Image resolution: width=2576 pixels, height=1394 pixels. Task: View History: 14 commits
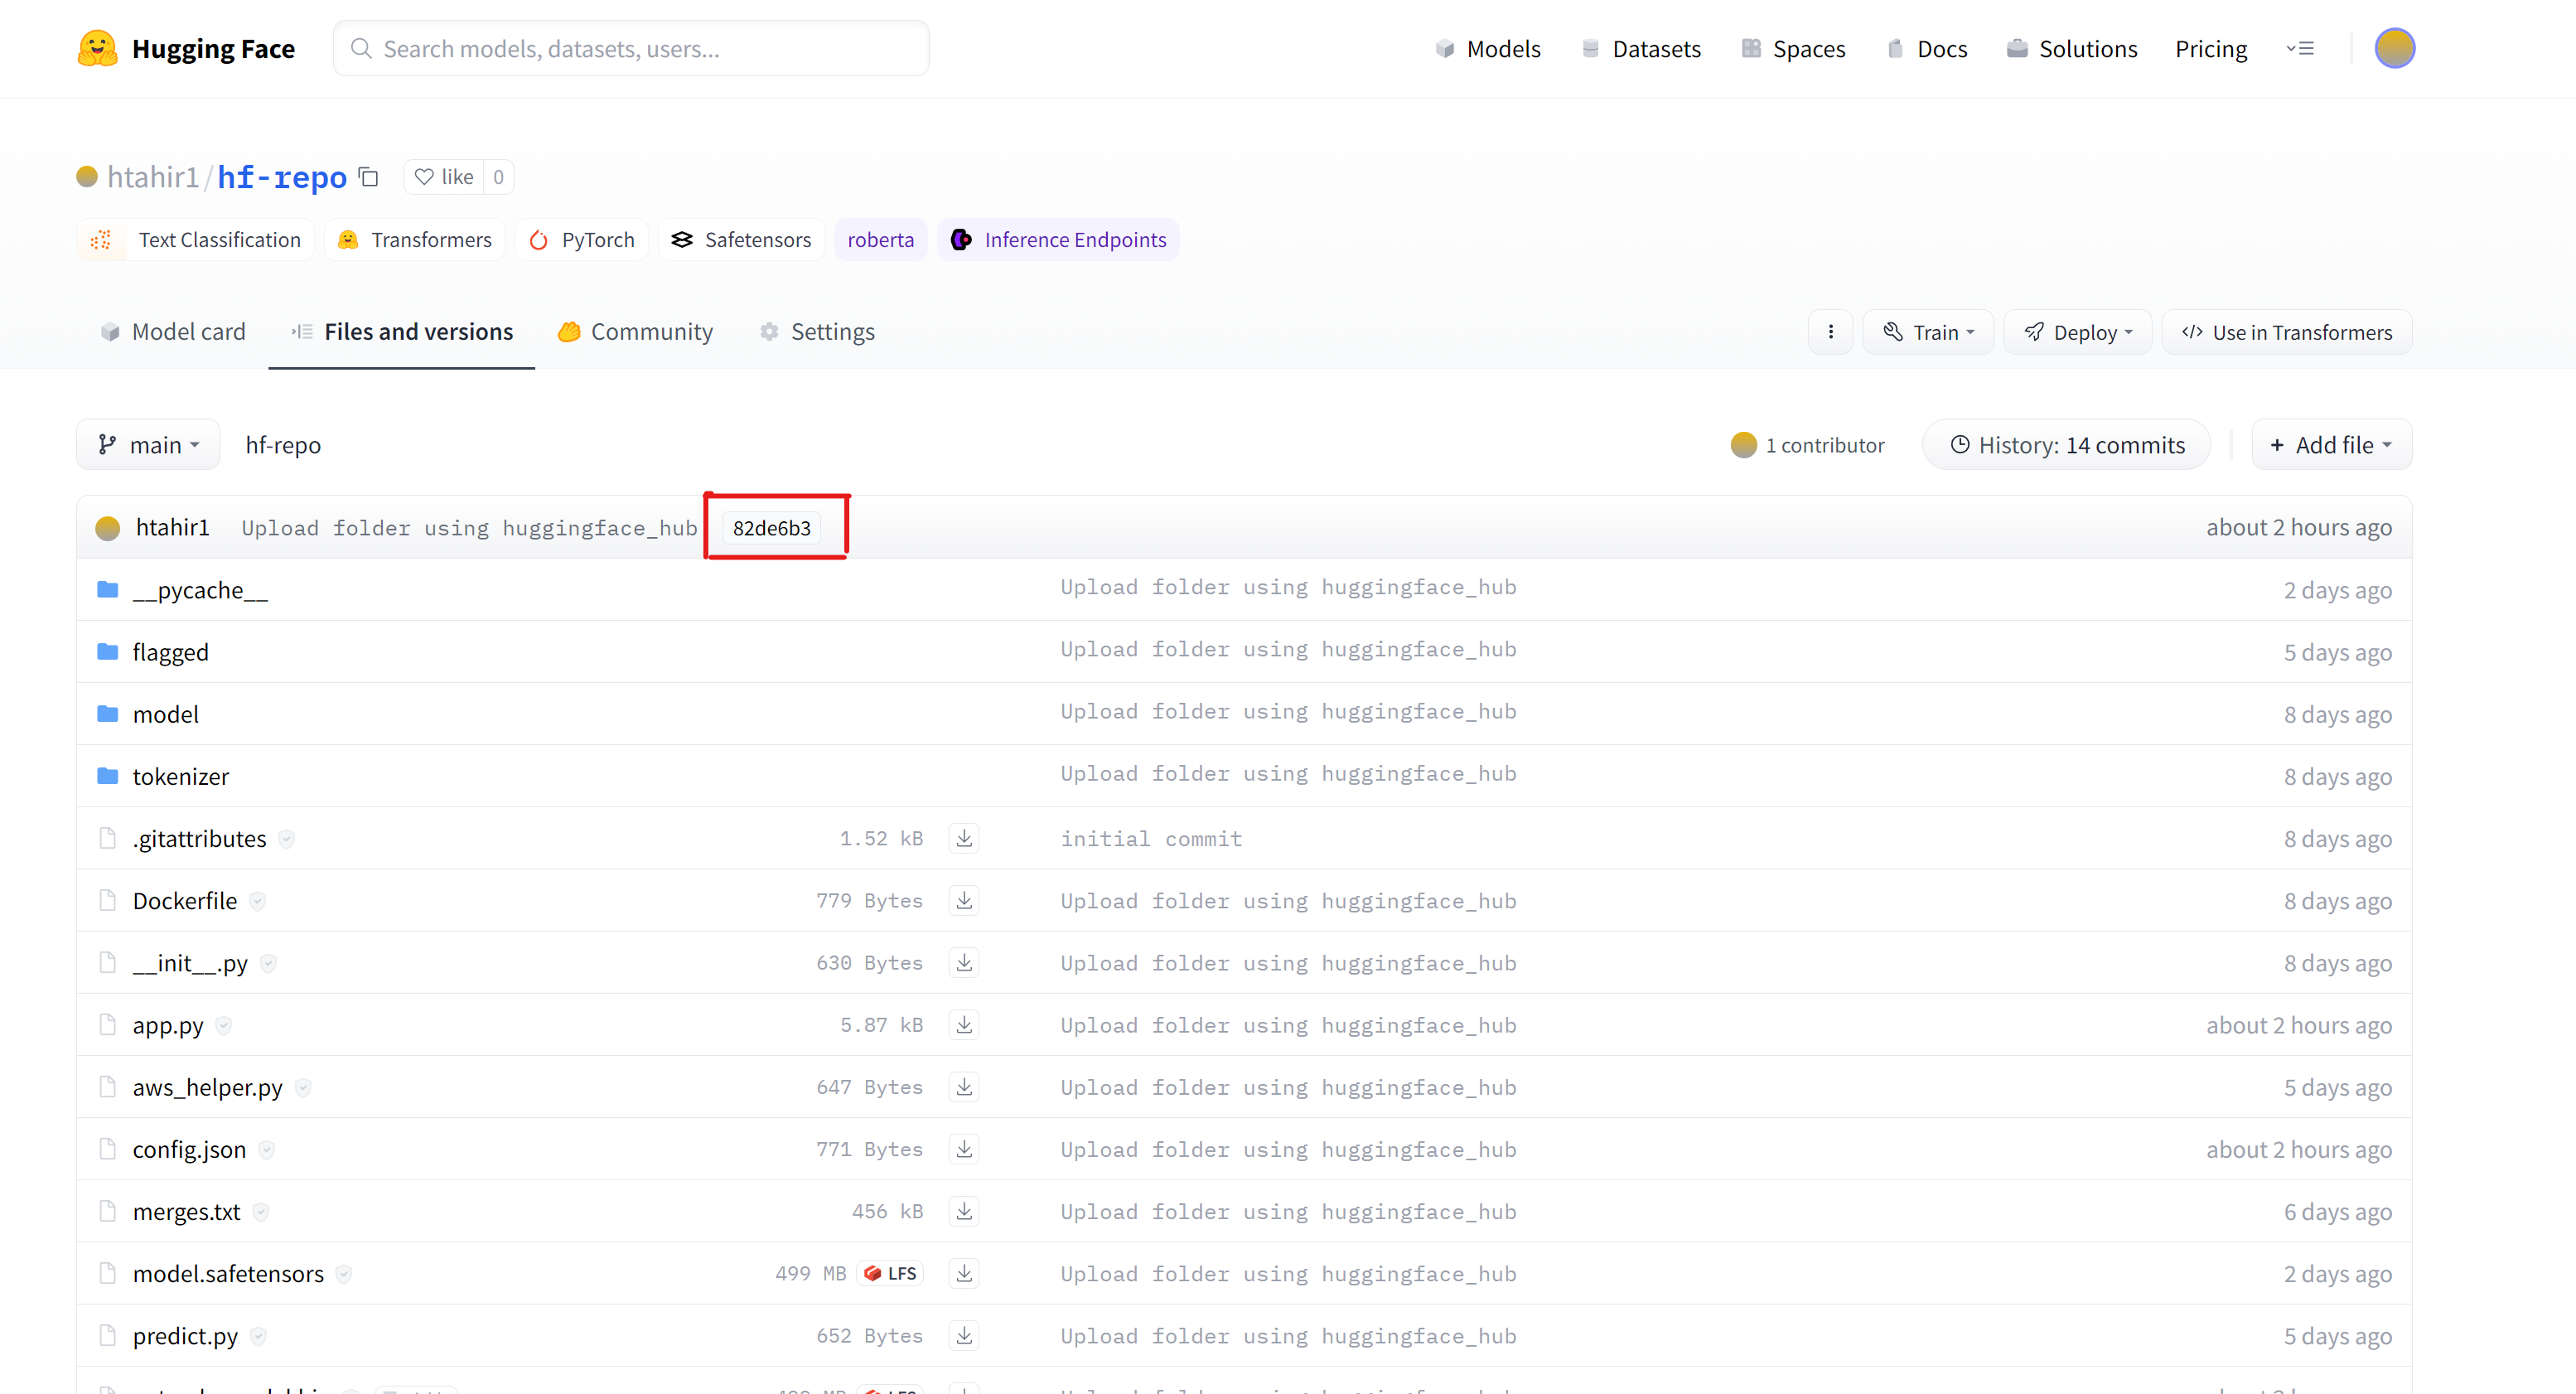tap(2066, 445)
